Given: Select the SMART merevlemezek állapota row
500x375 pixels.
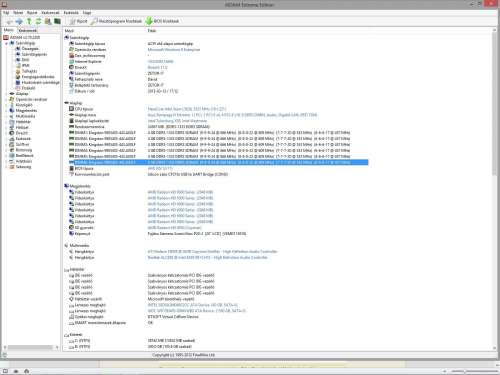Looking at the screenshot, I should pos(111,323).
